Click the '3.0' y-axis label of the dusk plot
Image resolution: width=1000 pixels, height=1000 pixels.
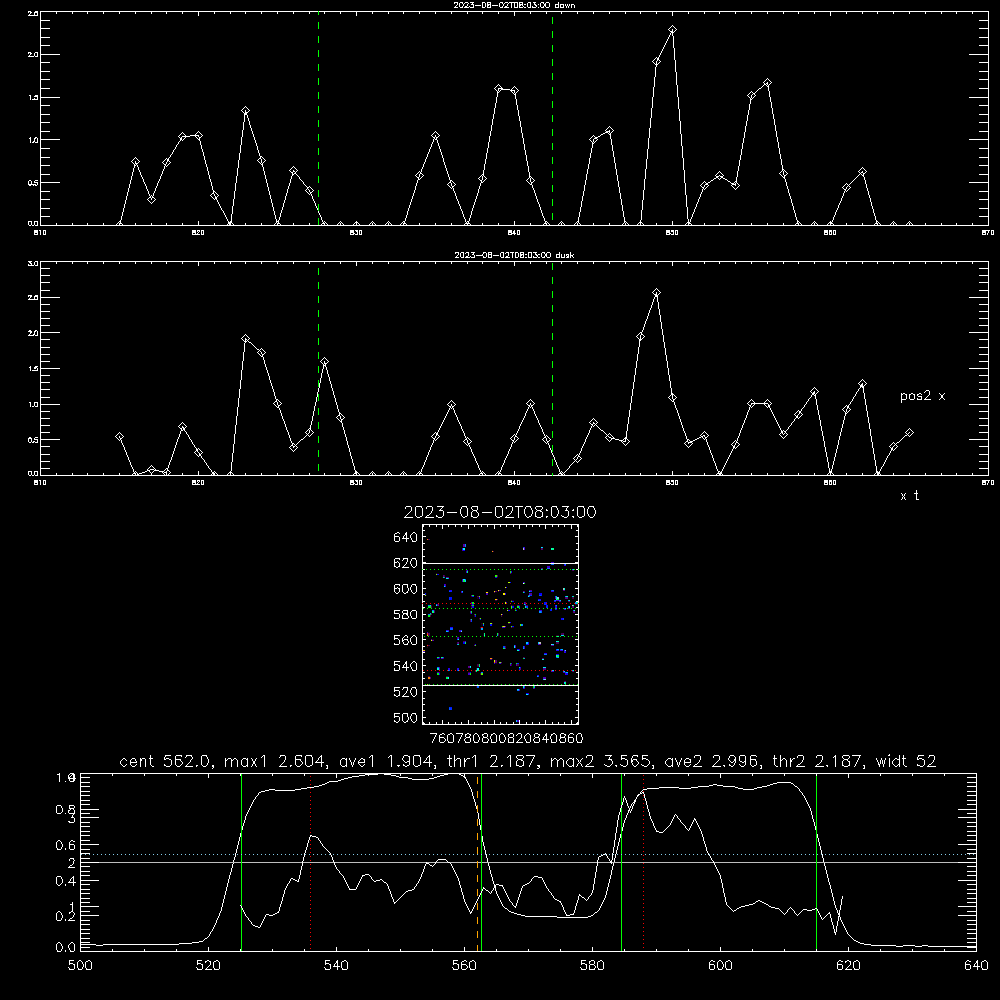[34, 263]
